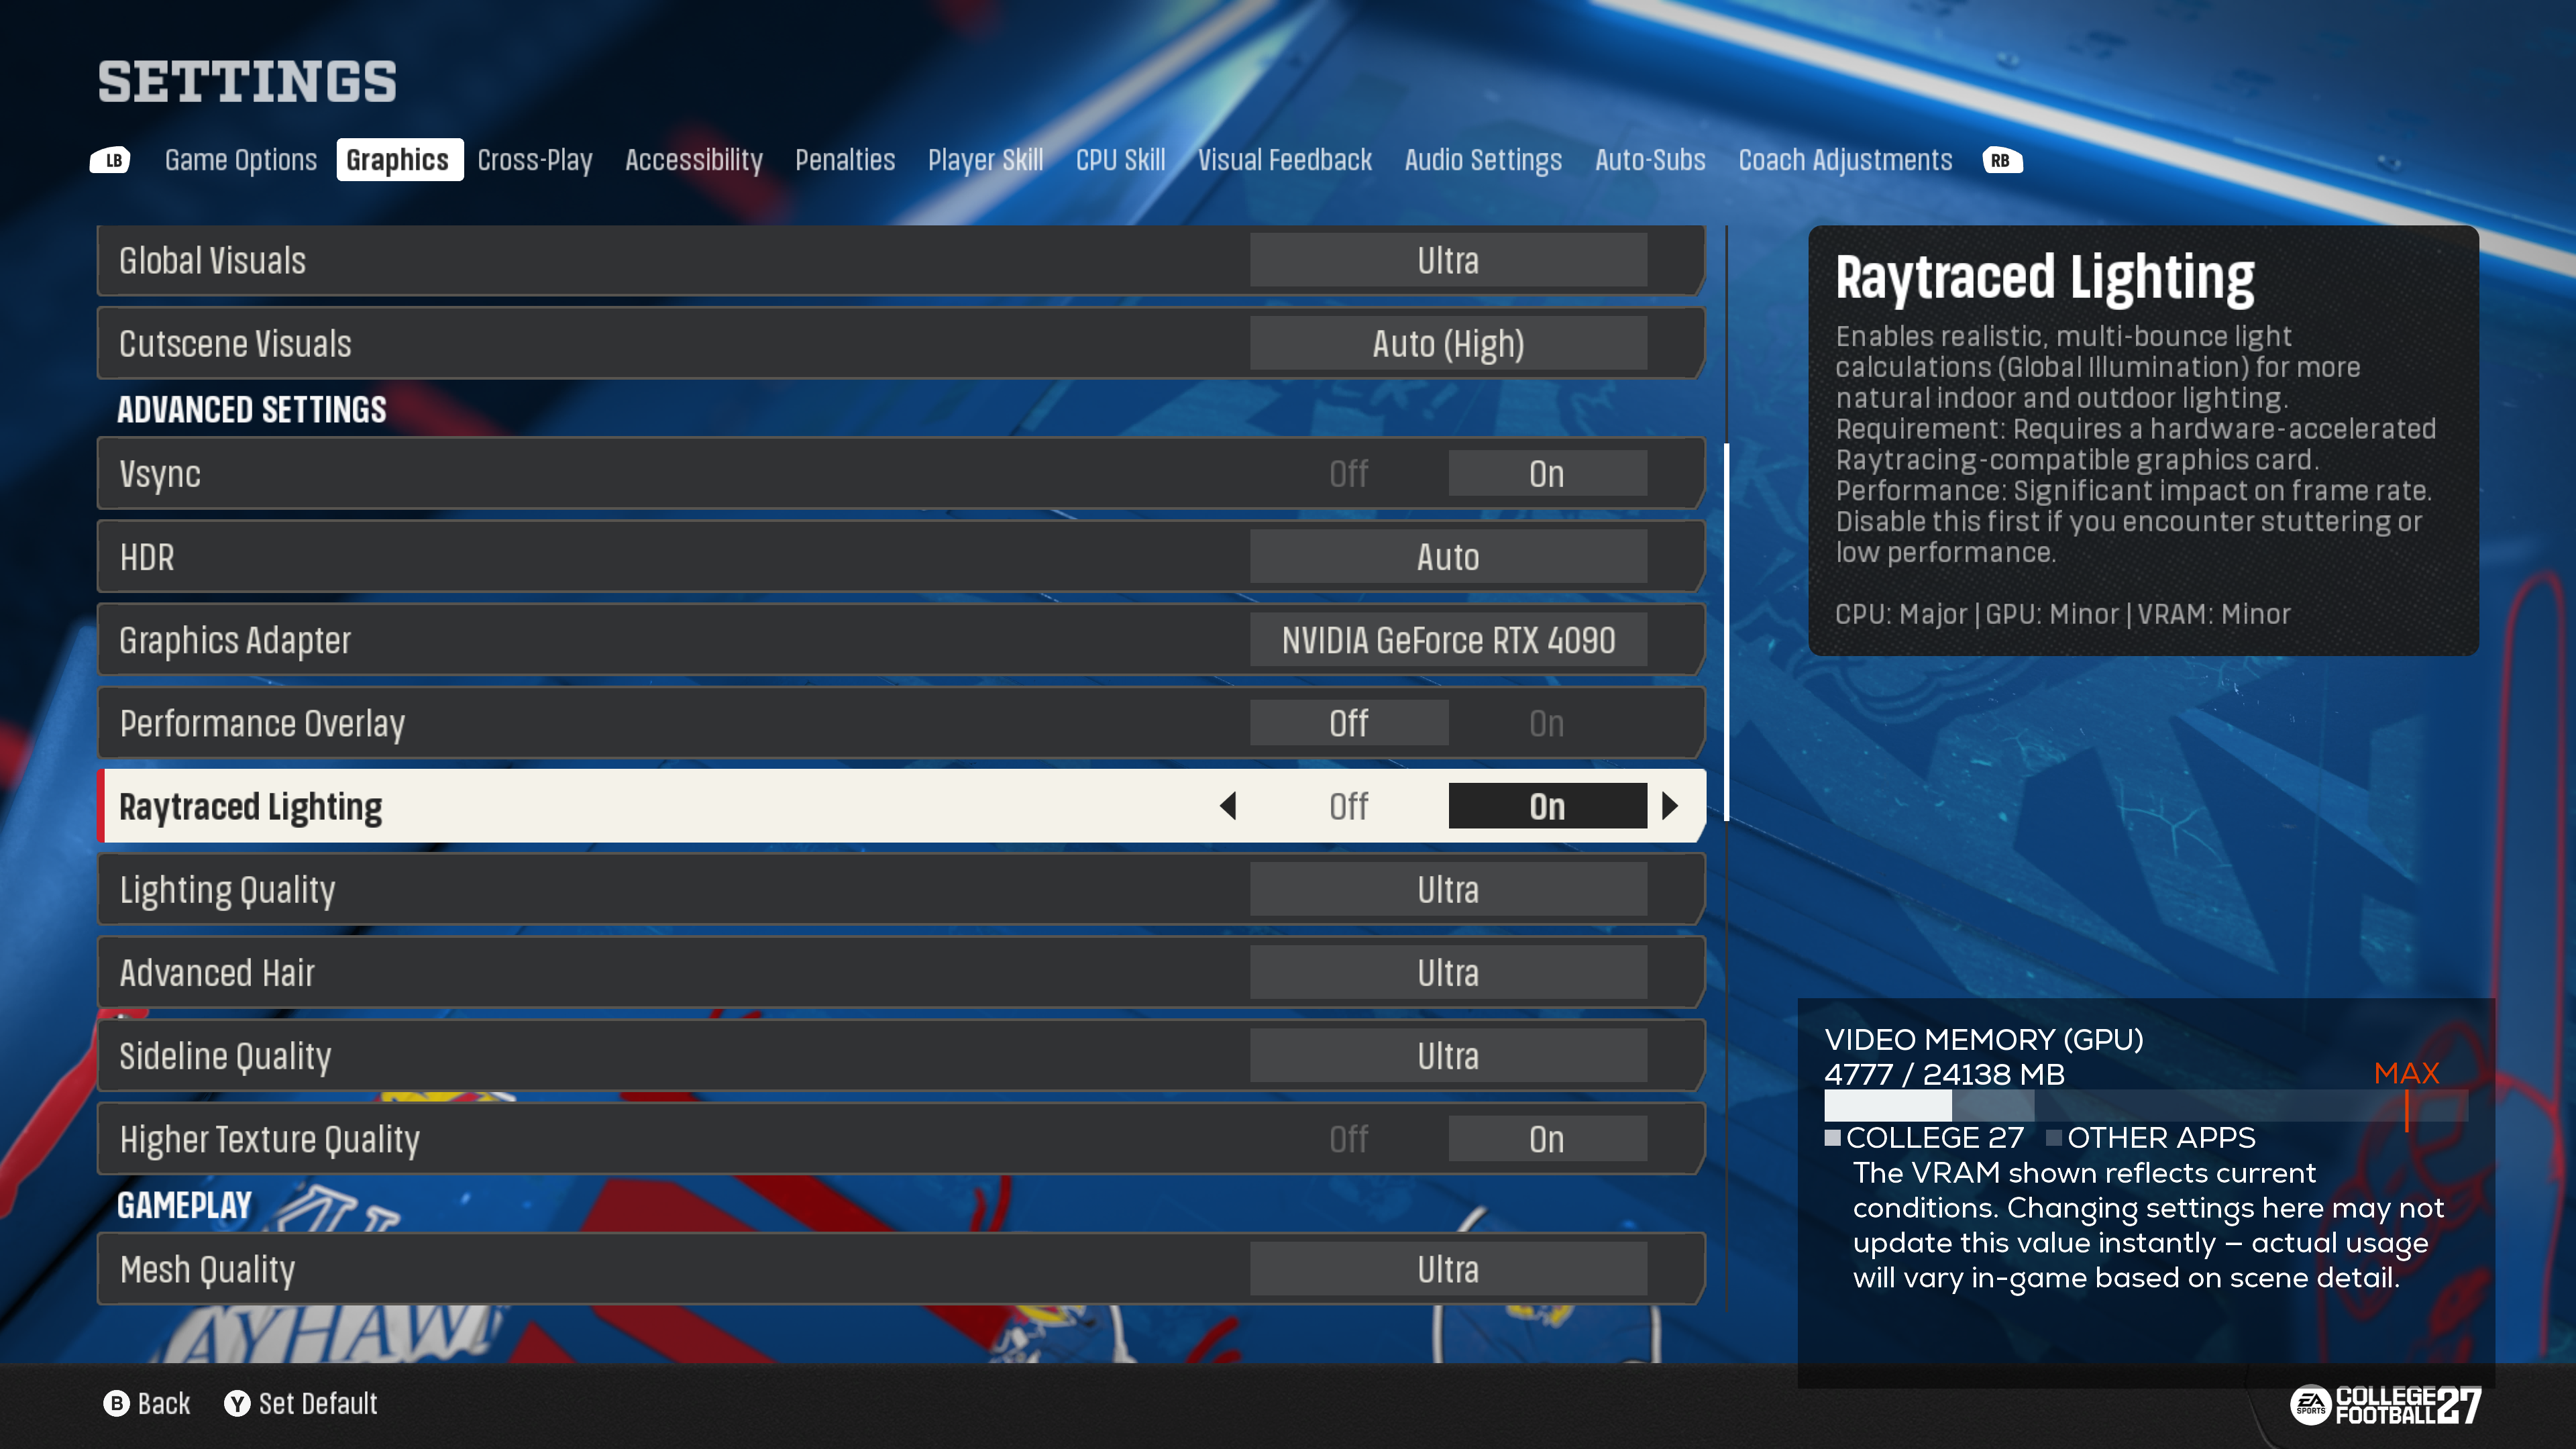
Task: Select On for Higher Texture Quality
Action: [x=1547, y=1139]
